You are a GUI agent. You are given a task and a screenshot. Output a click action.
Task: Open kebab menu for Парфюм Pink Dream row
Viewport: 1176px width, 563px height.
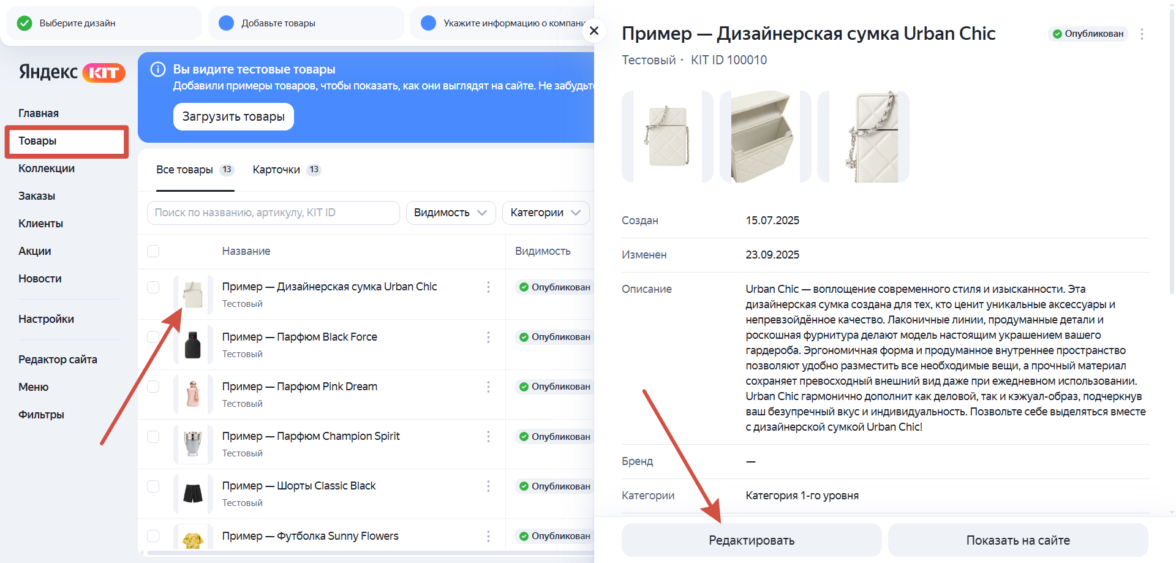click(488, 387)
